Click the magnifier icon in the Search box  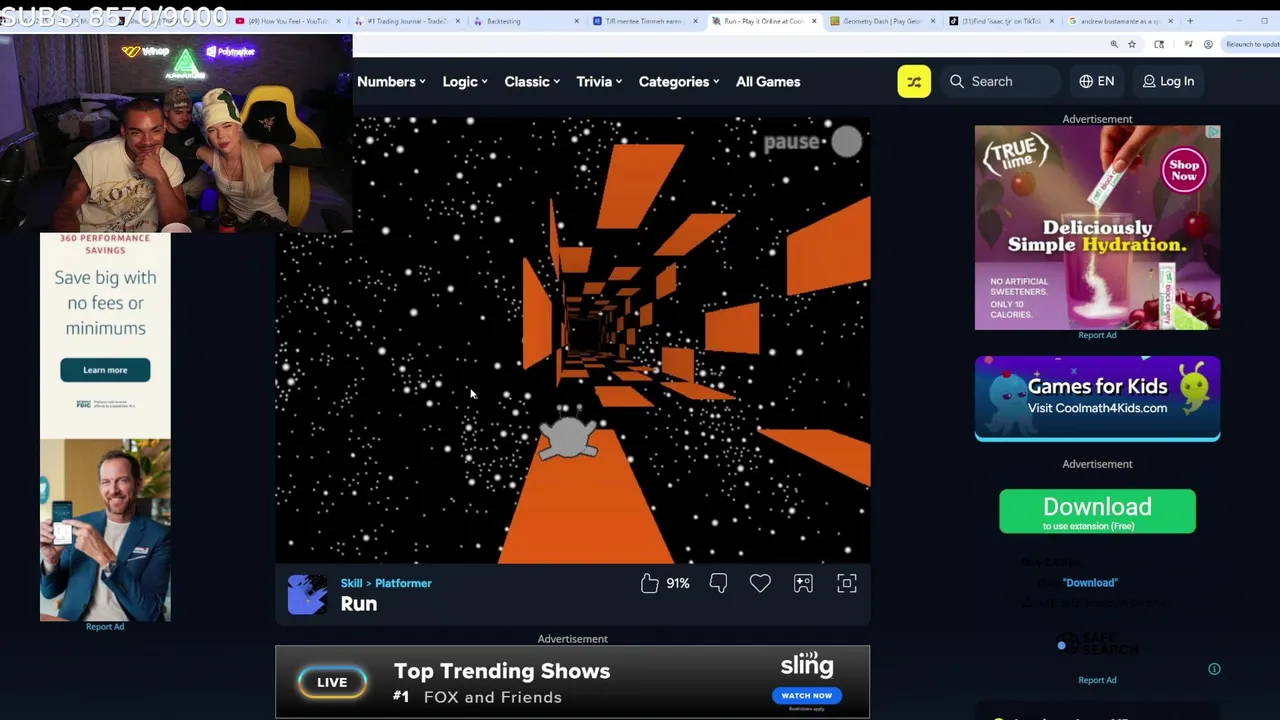click(957, 81)
